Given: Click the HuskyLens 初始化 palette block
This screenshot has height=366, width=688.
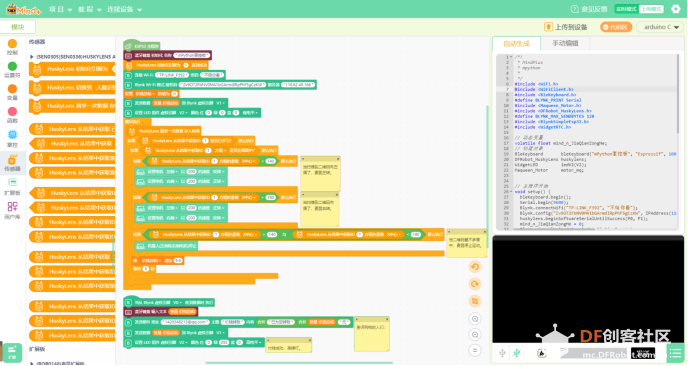Looking at the screenshot, I should click(72, 69).
